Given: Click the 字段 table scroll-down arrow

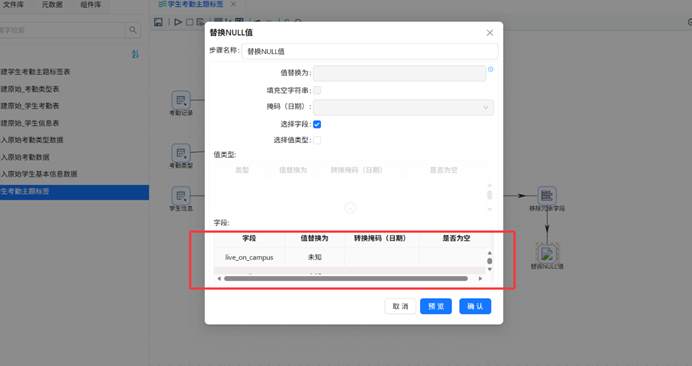Looking at the screenshot, I should 489,269.
